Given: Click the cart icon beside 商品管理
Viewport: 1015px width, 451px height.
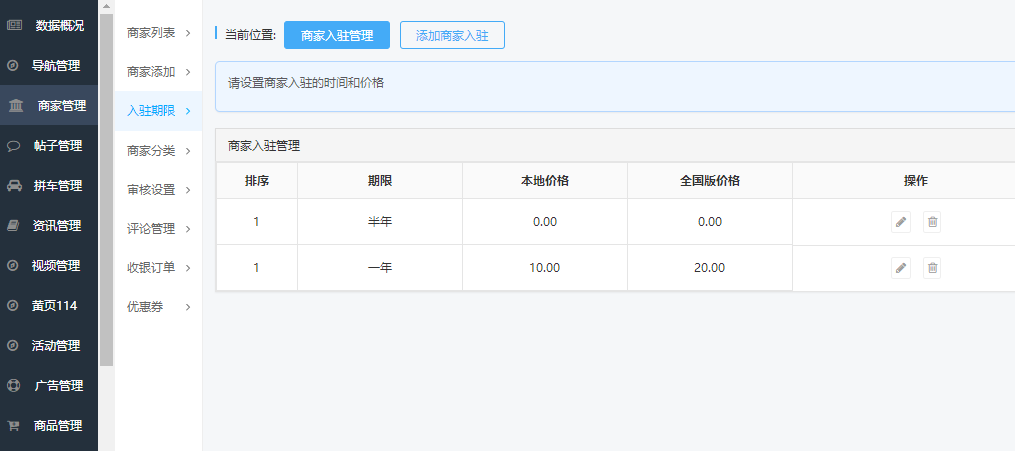Looking at the screenshot, I should click(x=13, y=426).
